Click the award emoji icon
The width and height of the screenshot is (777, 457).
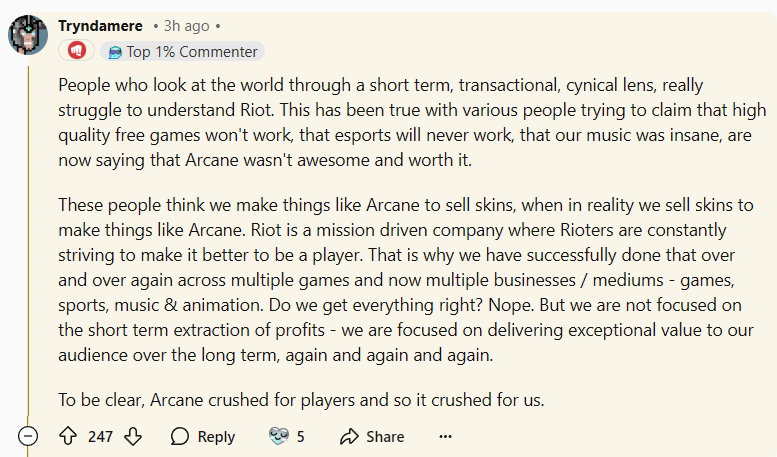pyautogui.click(x=278, y=437)
